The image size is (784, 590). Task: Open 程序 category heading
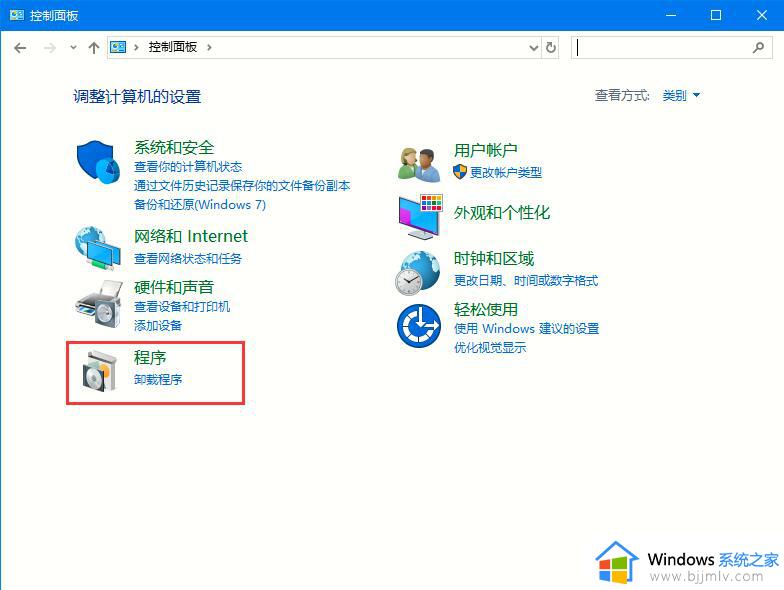point(150,358)
